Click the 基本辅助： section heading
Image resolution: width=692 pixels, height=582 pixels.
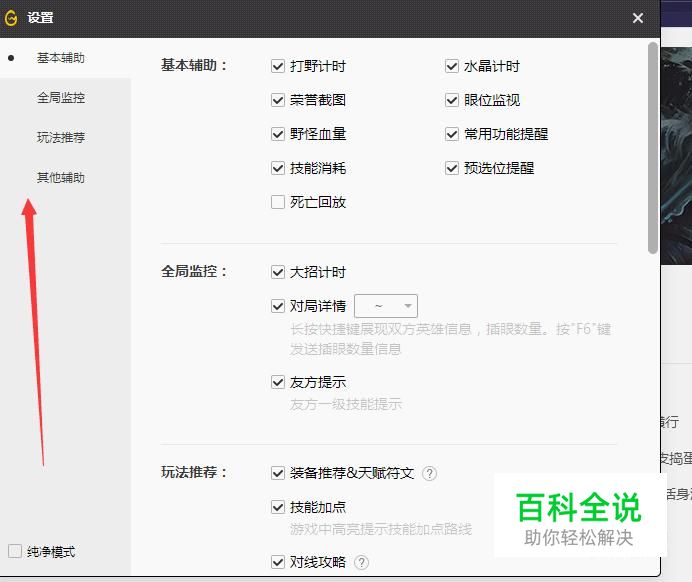coord(194,65)
